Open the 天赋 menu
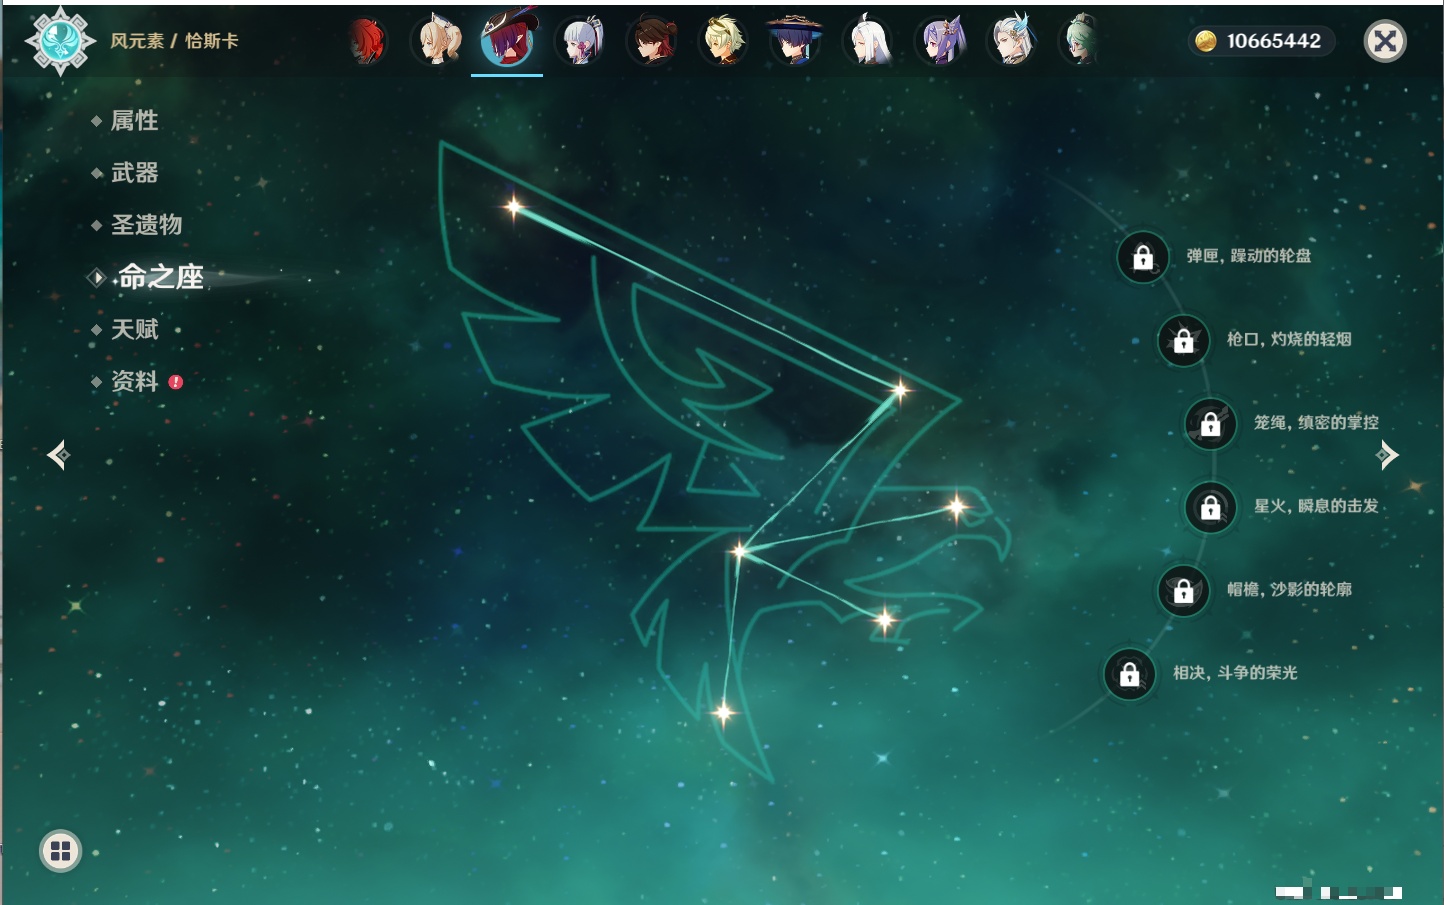 tap(134, 329)
